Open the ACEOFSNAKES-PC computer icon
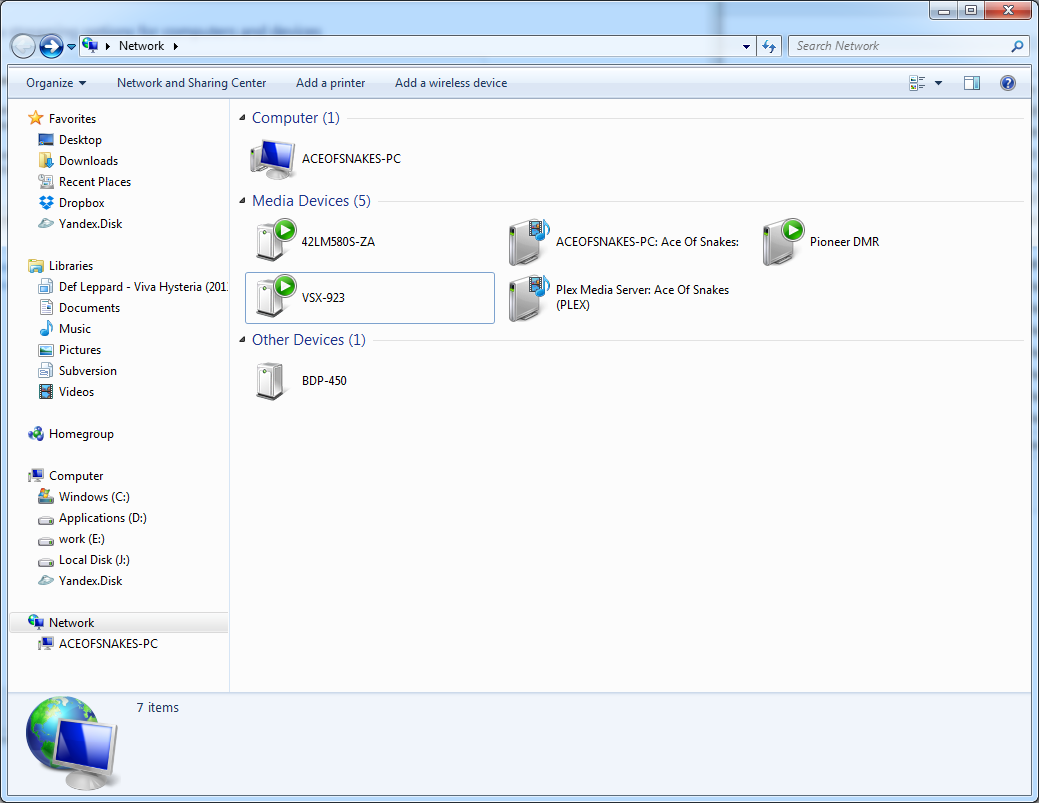 click(x=271, y=159)
